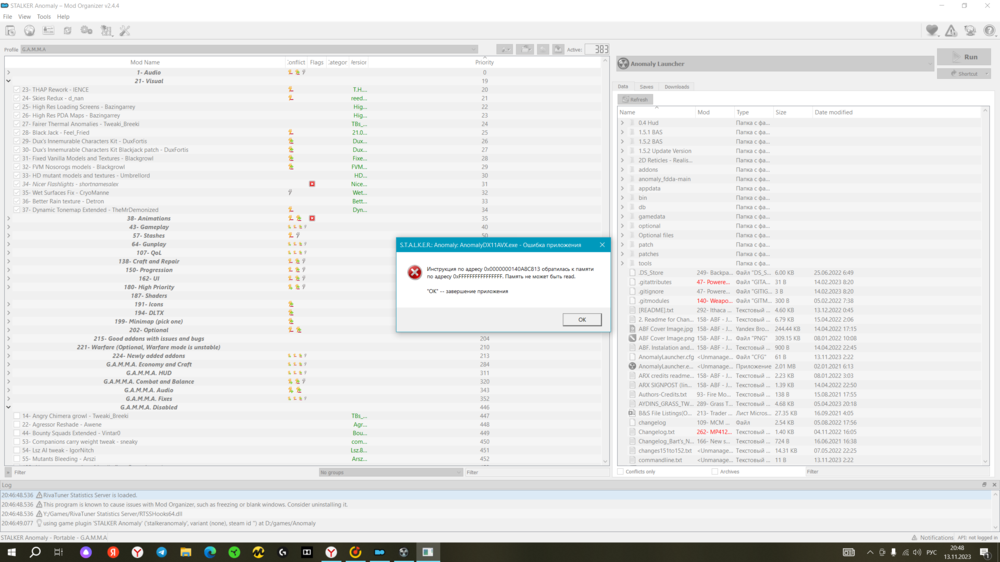Click the red error icon in dialog
The height and width of the screenshot is (562, 1000).
(414, 273)
